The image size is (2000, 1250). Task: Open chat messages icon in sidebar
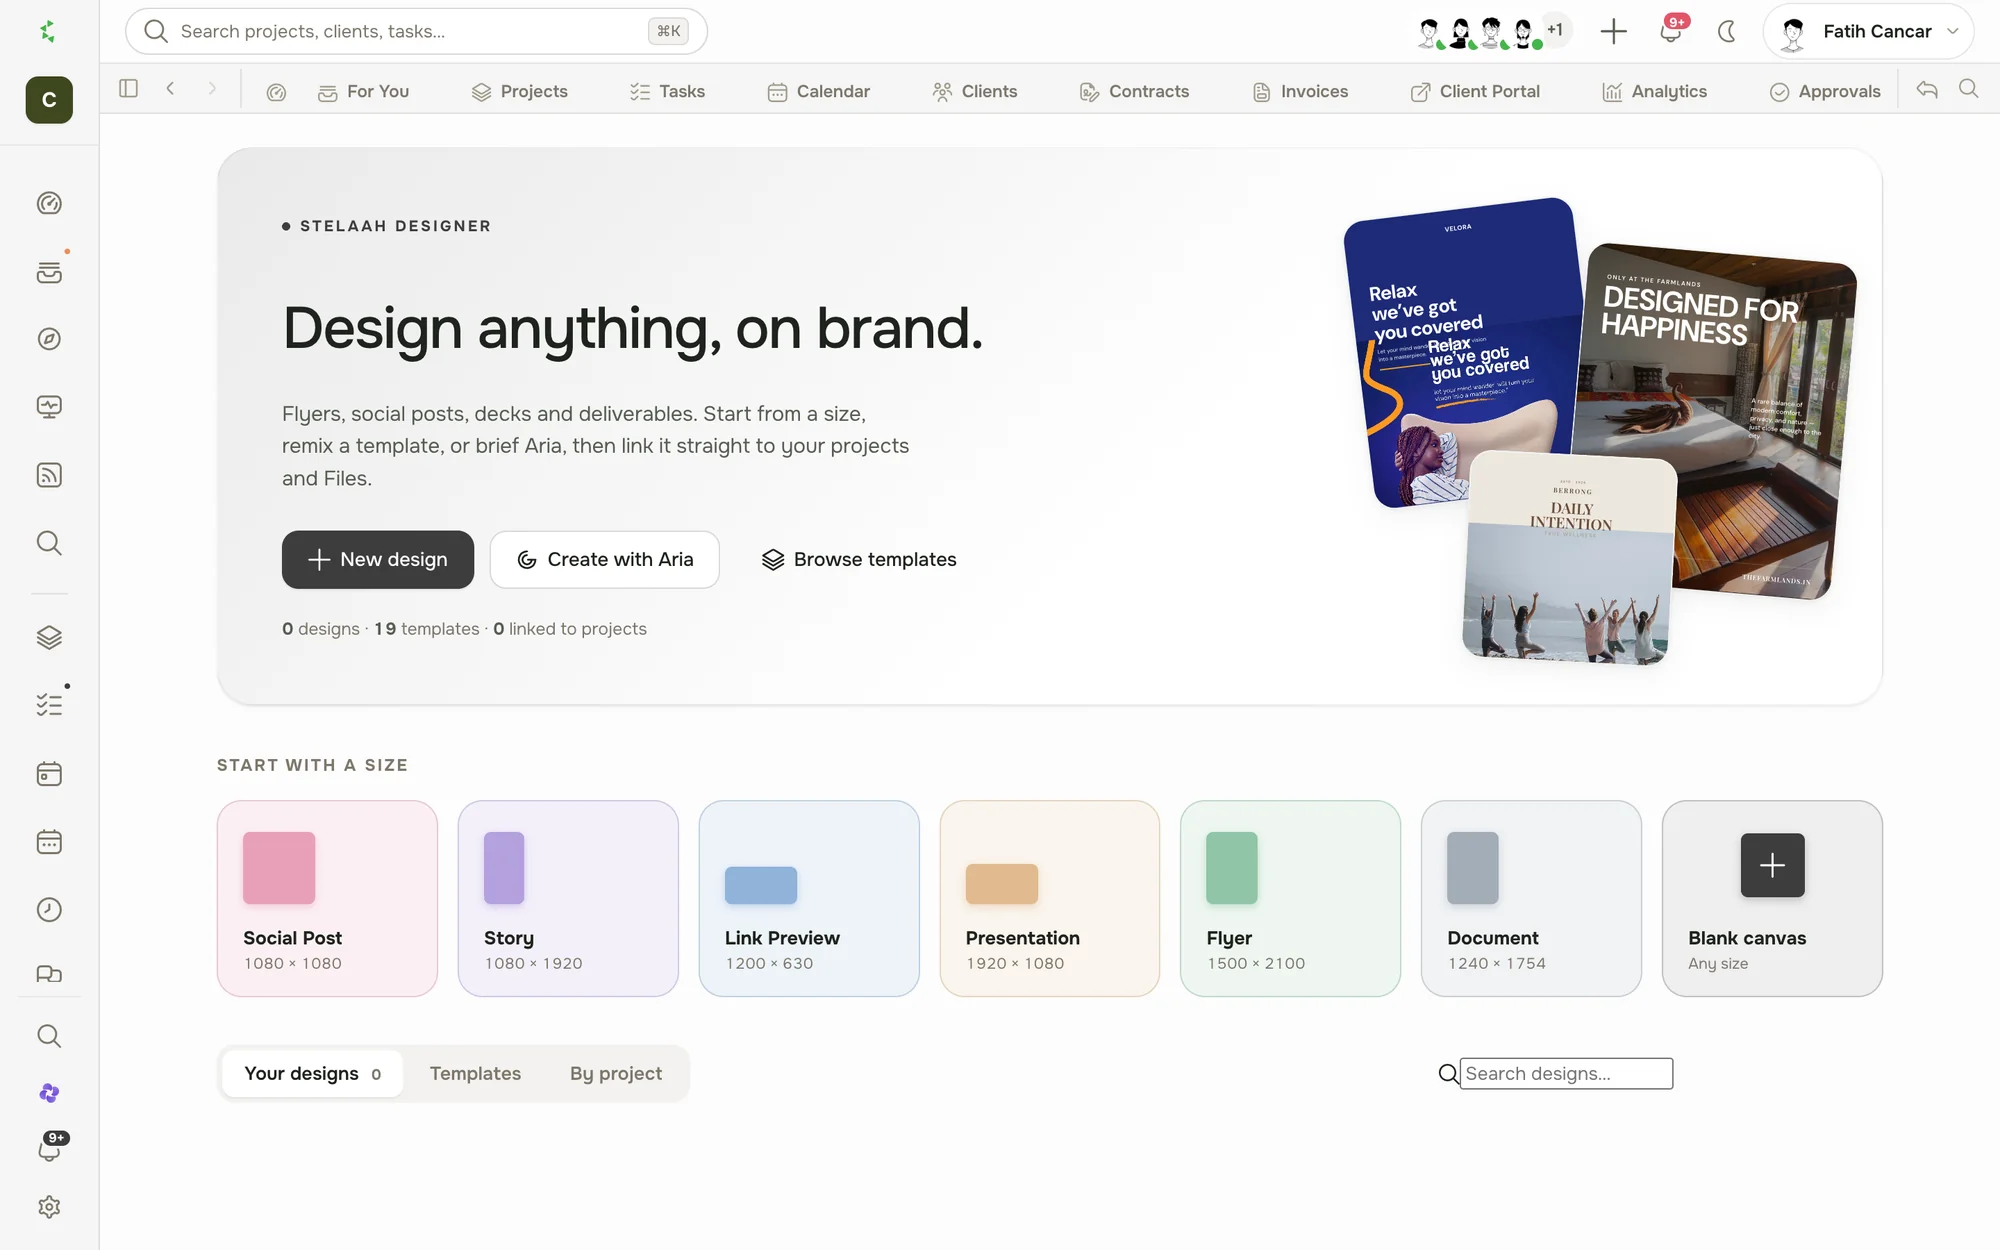(49, 974)
